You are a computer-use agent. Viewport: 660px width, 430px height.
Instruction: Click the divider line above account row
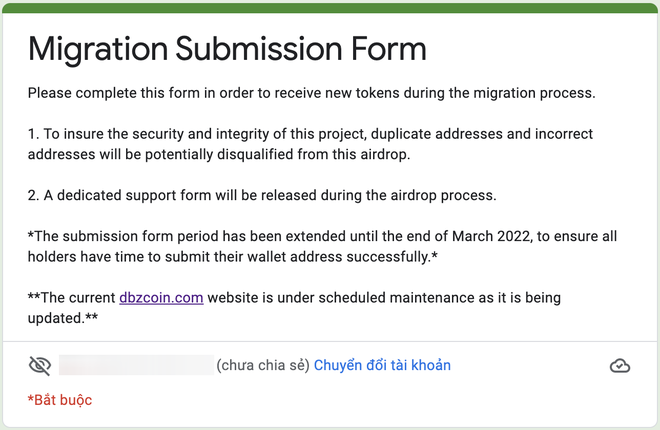[330, 341]
